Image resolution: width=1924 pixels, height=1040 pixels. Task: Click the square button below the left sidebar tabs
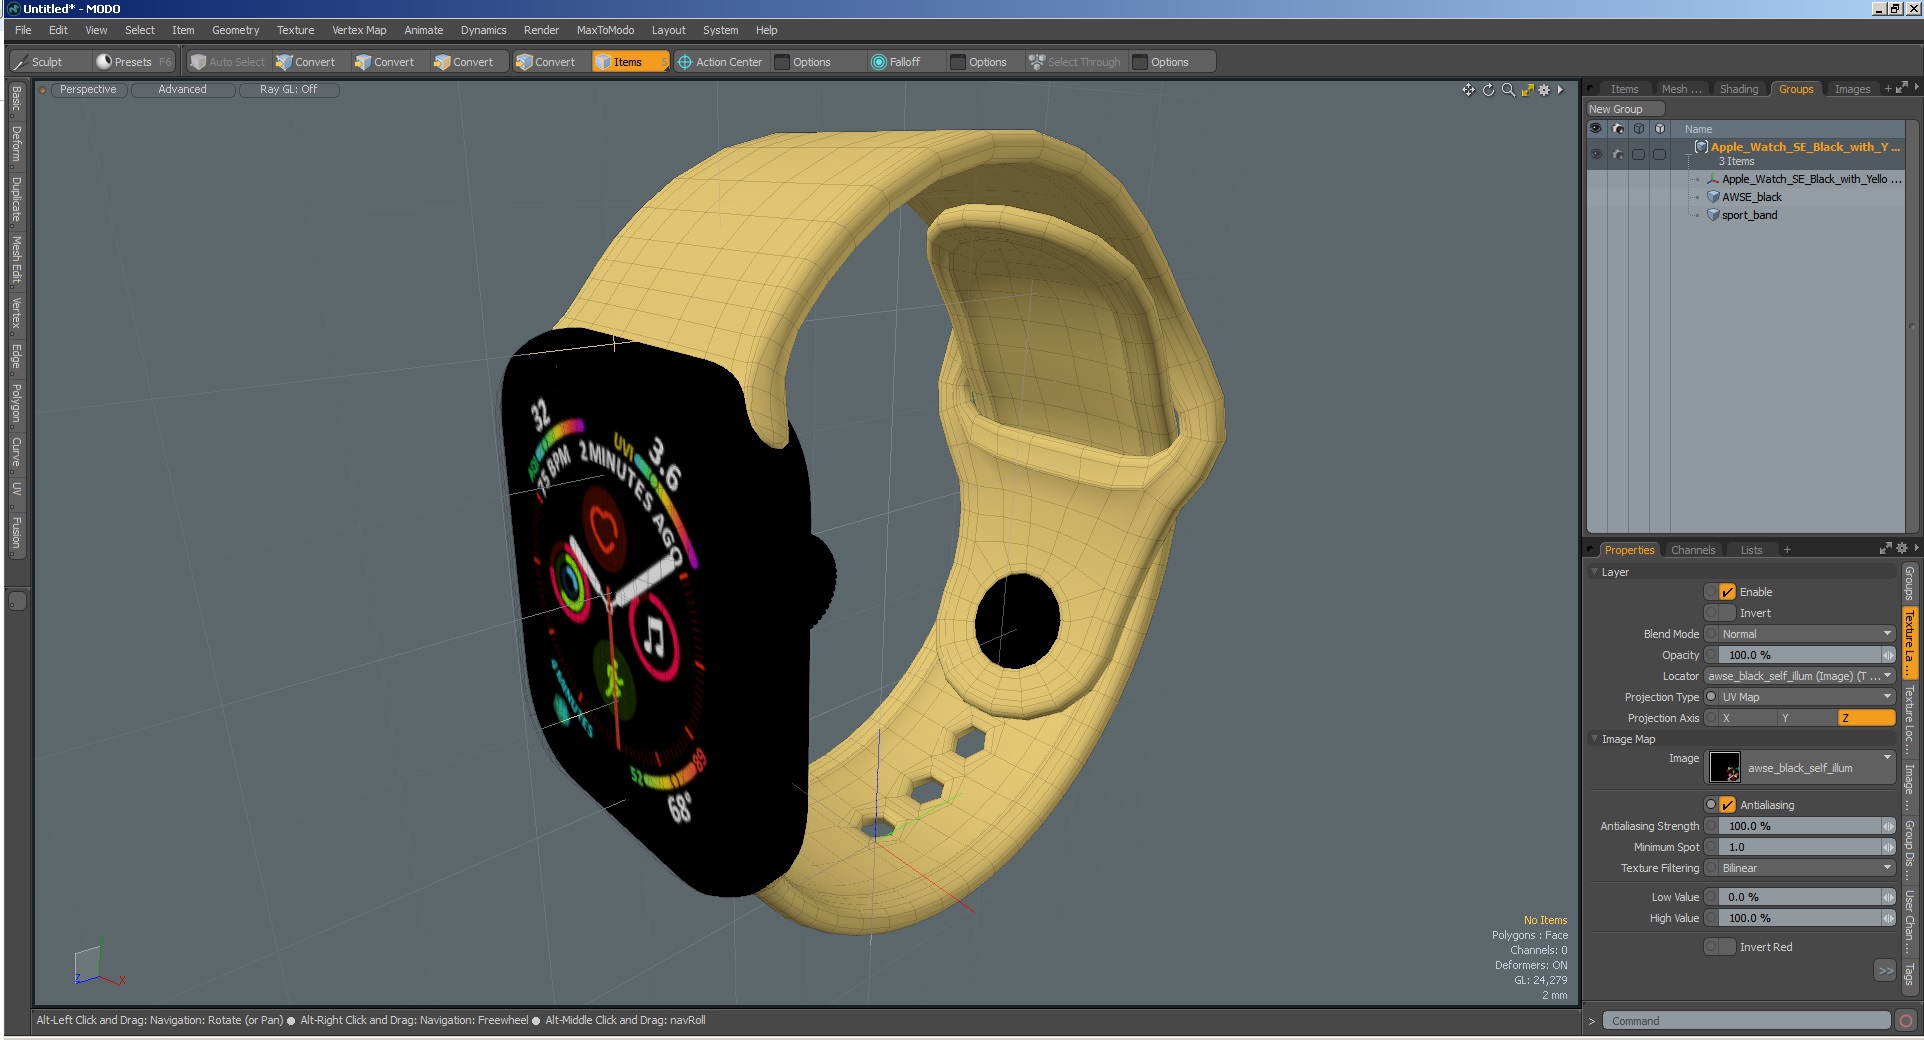tap(17, 601)
